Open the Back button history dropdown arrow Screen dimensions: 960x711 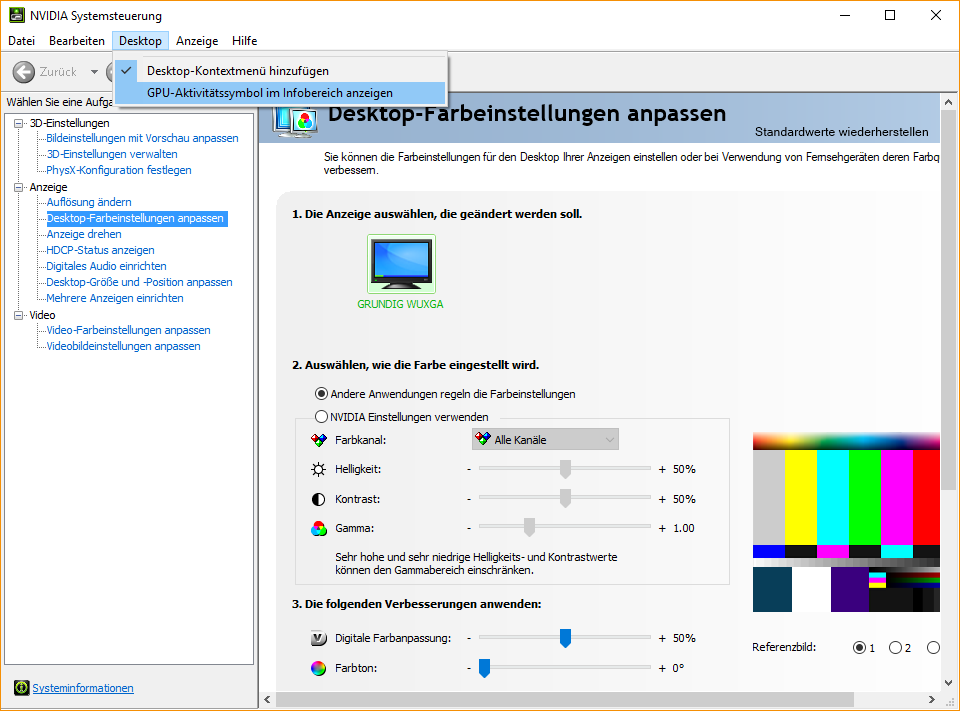(94, 72)
